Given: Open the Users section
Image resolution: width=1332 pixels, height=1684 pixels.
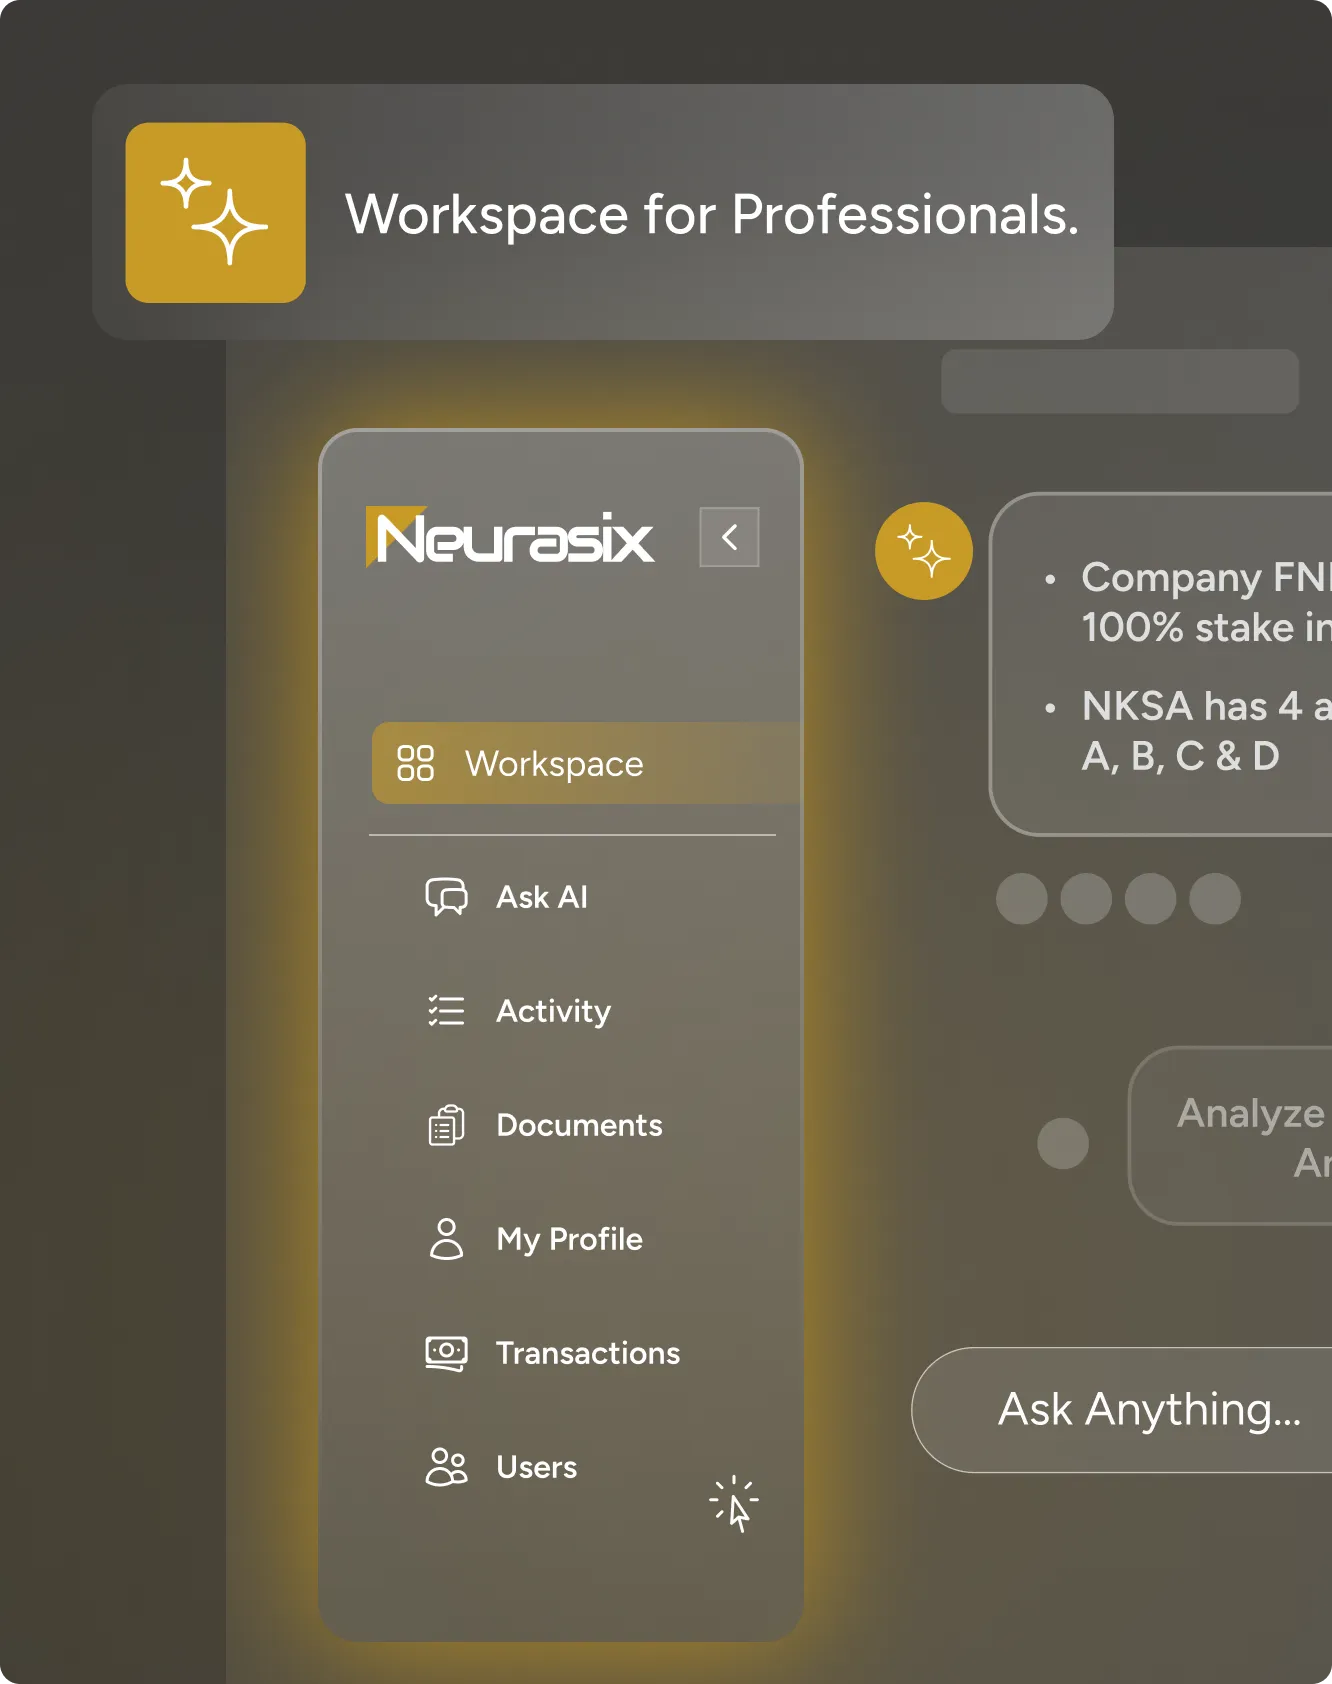Looking at the screenshot, I should [x=536, y=1467].
